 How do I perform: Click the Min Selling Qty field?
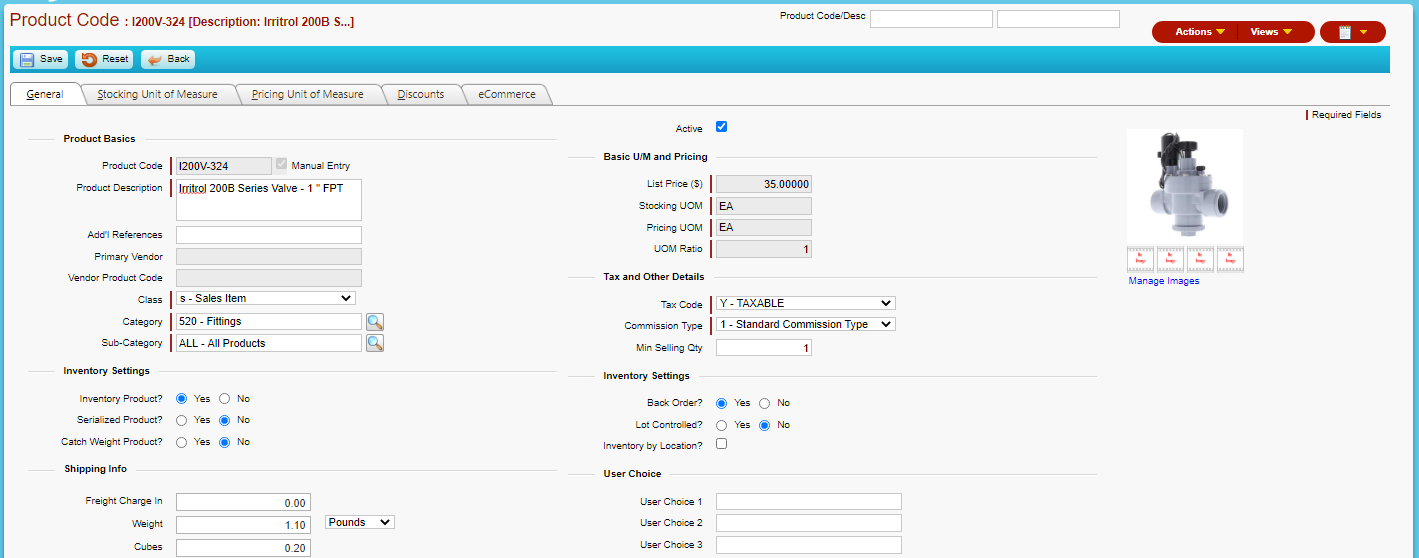coord(764,348)
